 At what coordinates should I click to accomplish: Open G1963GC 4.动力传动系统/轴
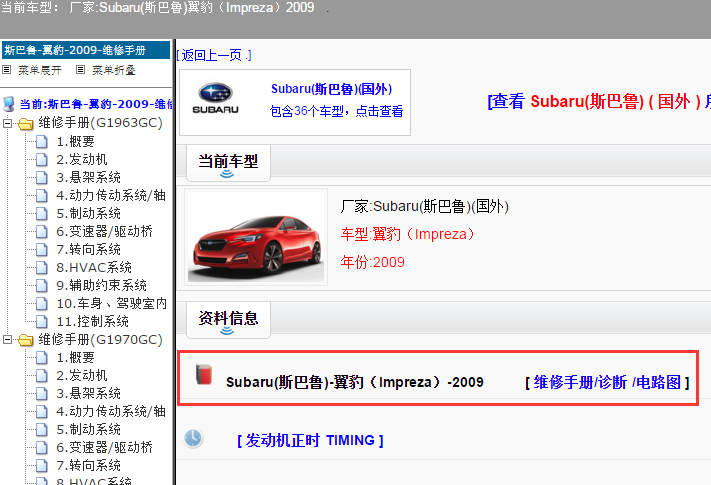coord(111,195)
